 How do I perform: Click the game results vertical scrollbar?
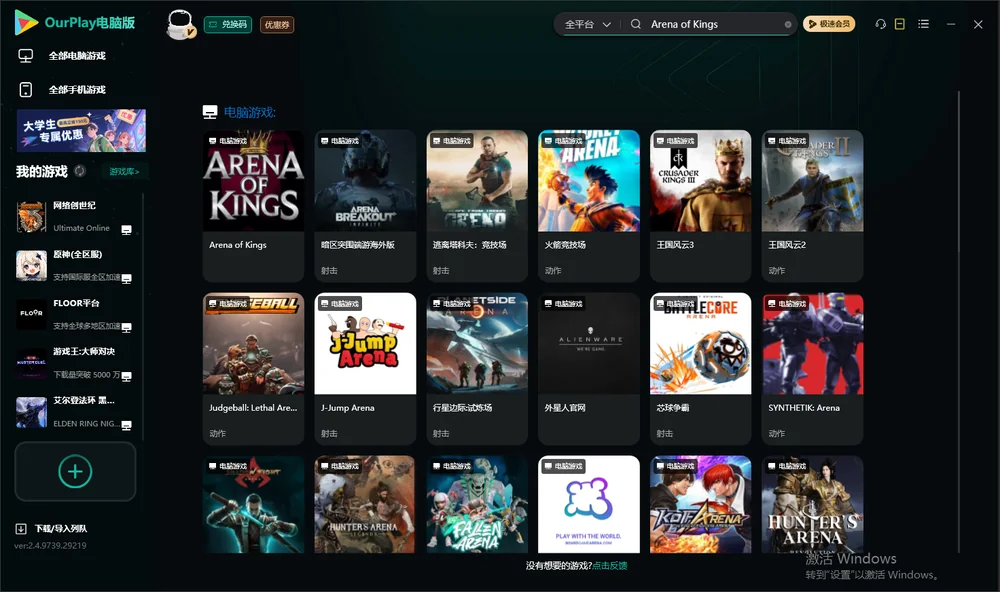click(958, 322)
